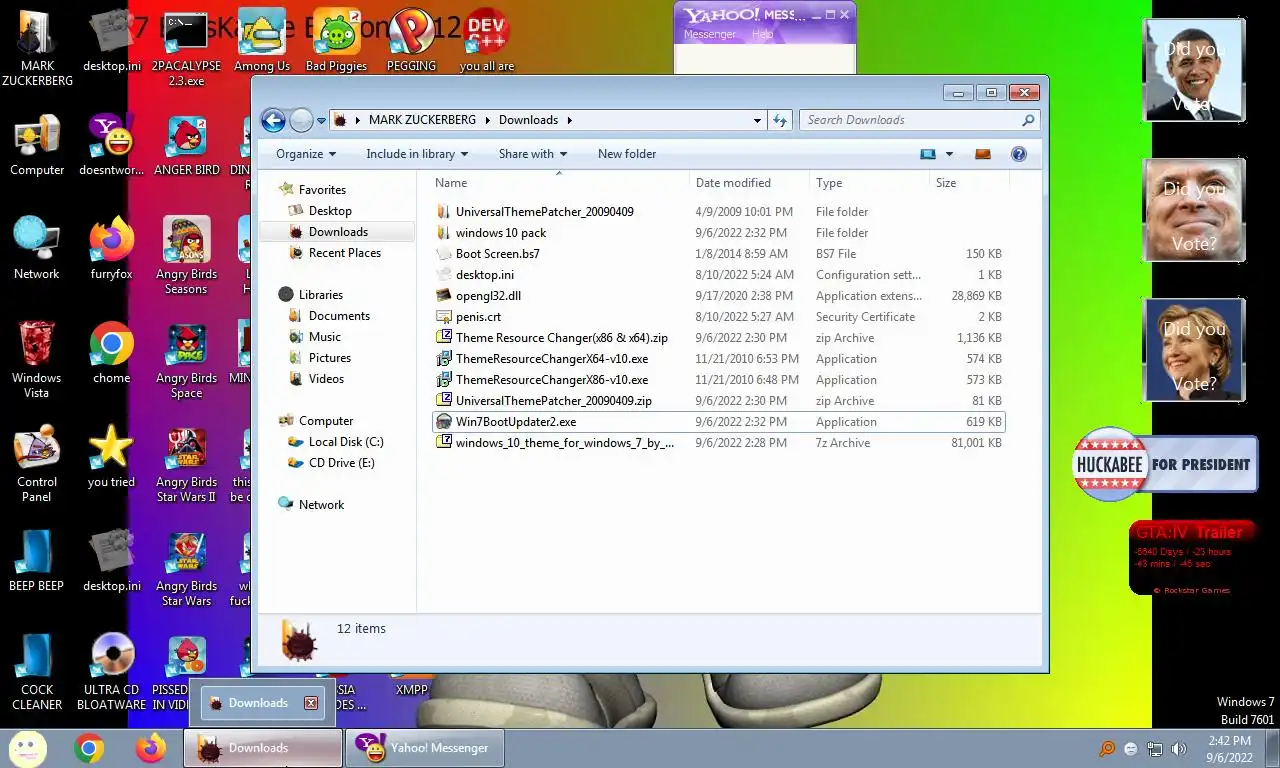Open the Bad Piggies desktop icon
This screenshot has height=768, width=1280.
click(336, 42)
